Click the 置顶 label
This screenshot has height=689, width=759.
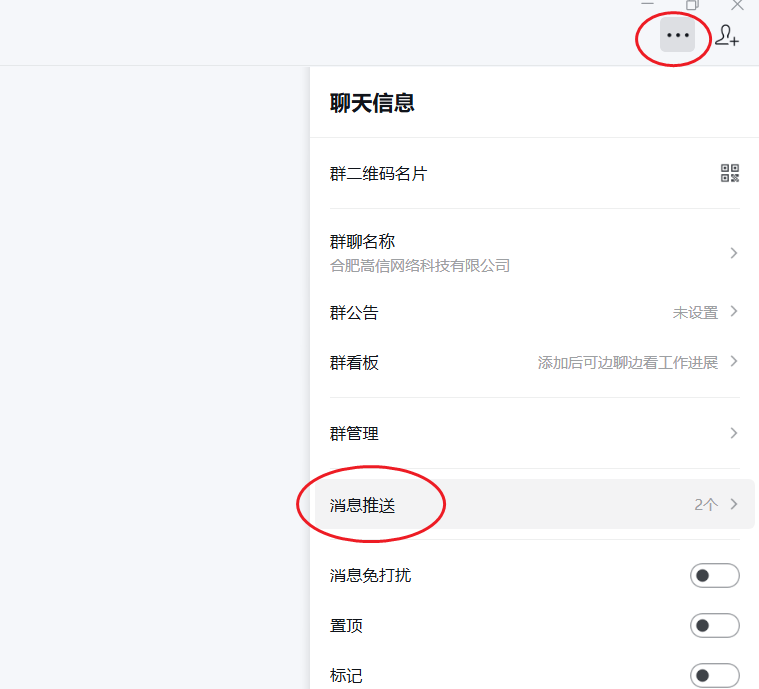346,626
